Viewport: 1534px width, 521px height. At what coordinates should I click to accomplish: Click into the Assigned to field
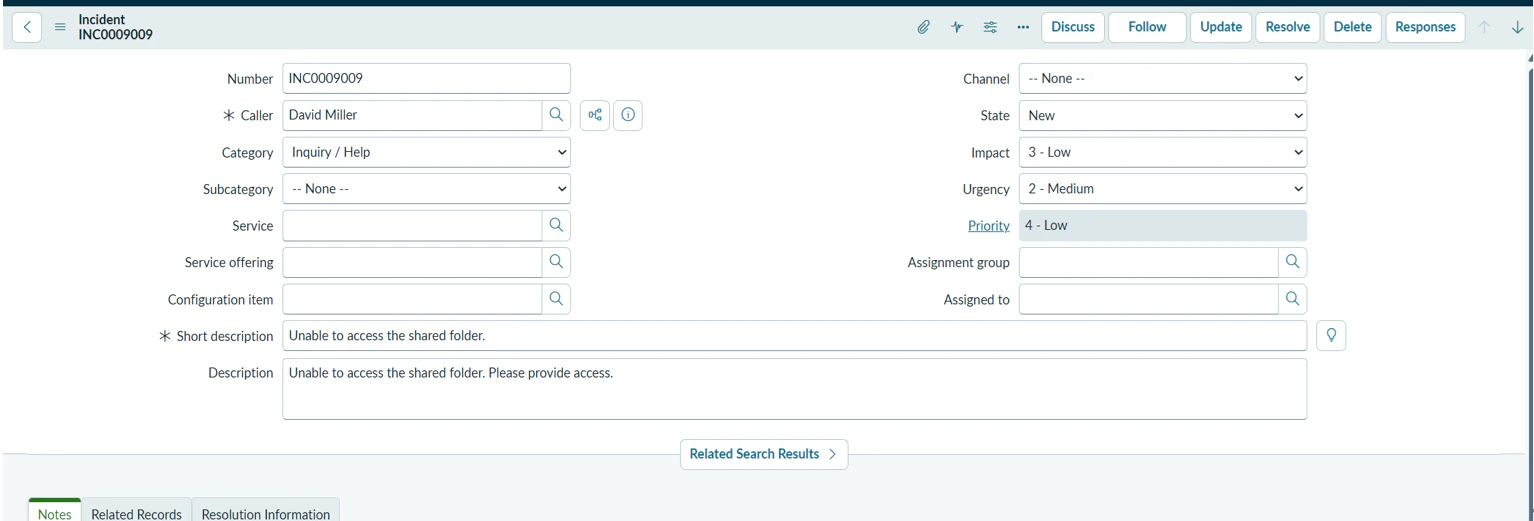pos(1149,299)
